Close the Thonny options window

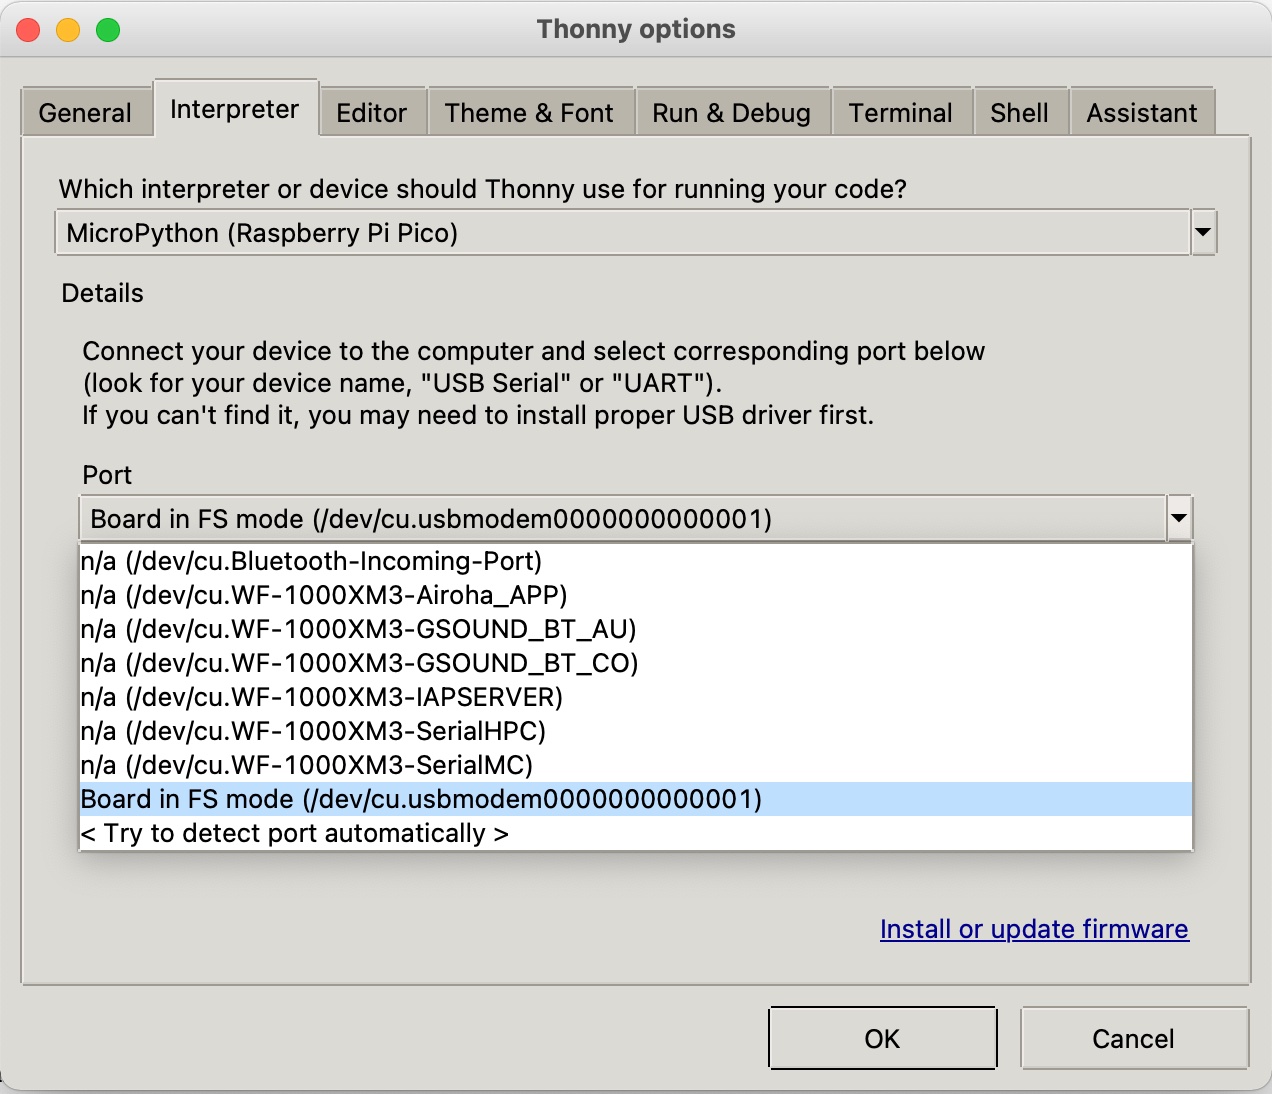[x=28, y=30]
